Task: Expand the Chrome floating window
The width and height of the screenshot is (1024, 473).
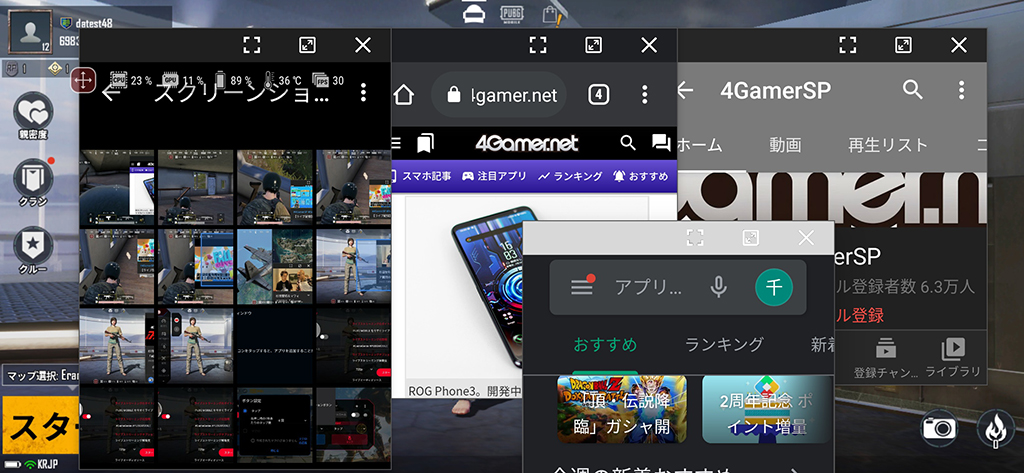Action: (593, 45)
